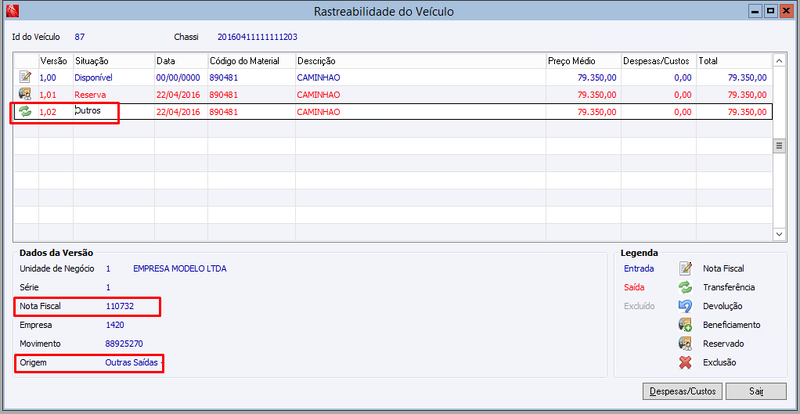Image resolution: width=800 pixels, height=414 pixels.
Task: Click the Transferência icon on version 1,02 row
Action: pos(25,111)
